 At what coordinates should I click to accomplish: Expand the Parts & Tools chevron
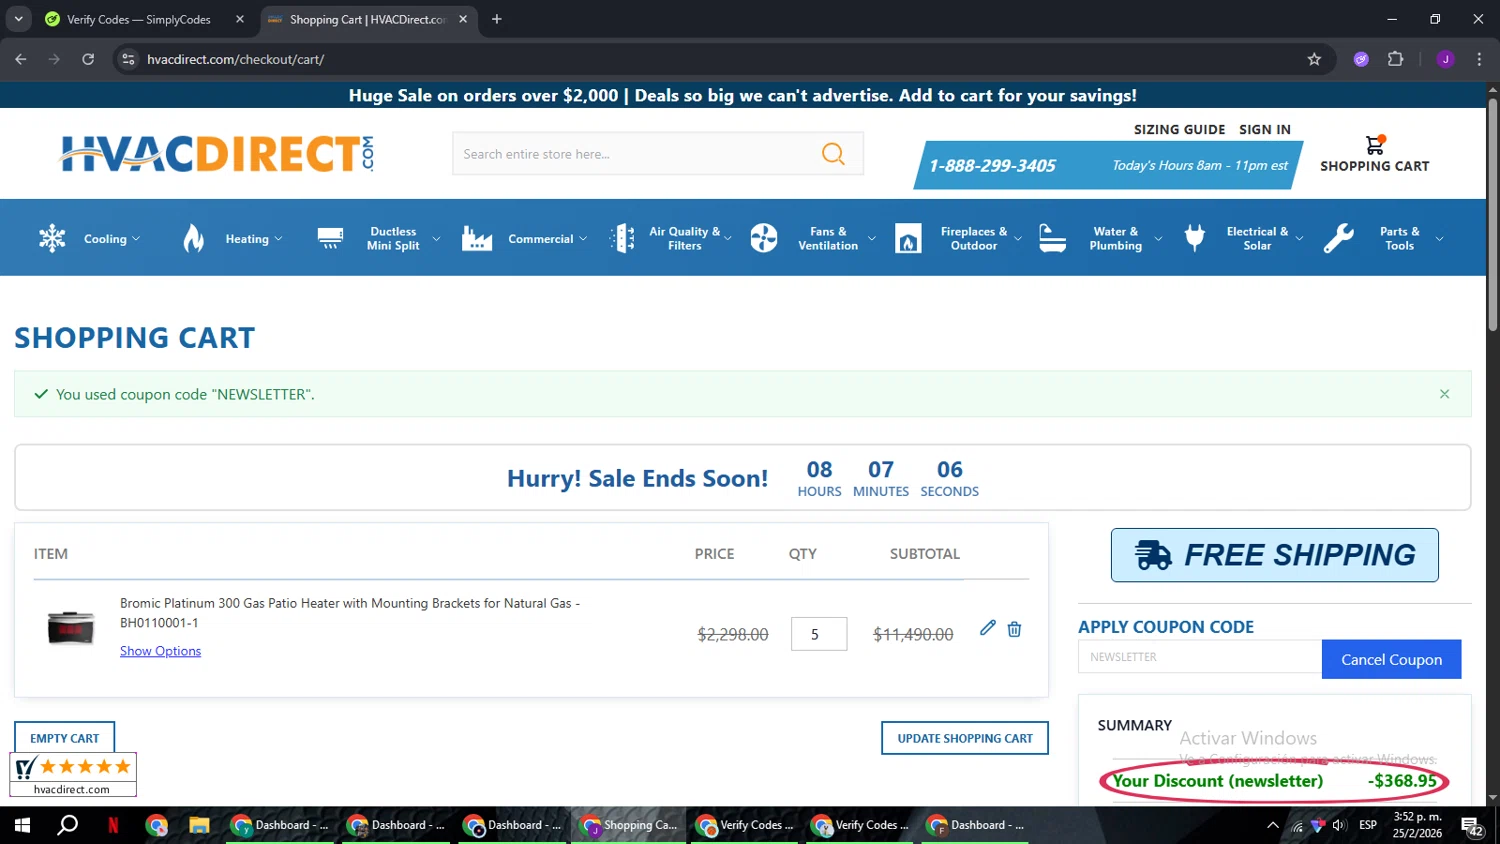[x=1439, y=239]
